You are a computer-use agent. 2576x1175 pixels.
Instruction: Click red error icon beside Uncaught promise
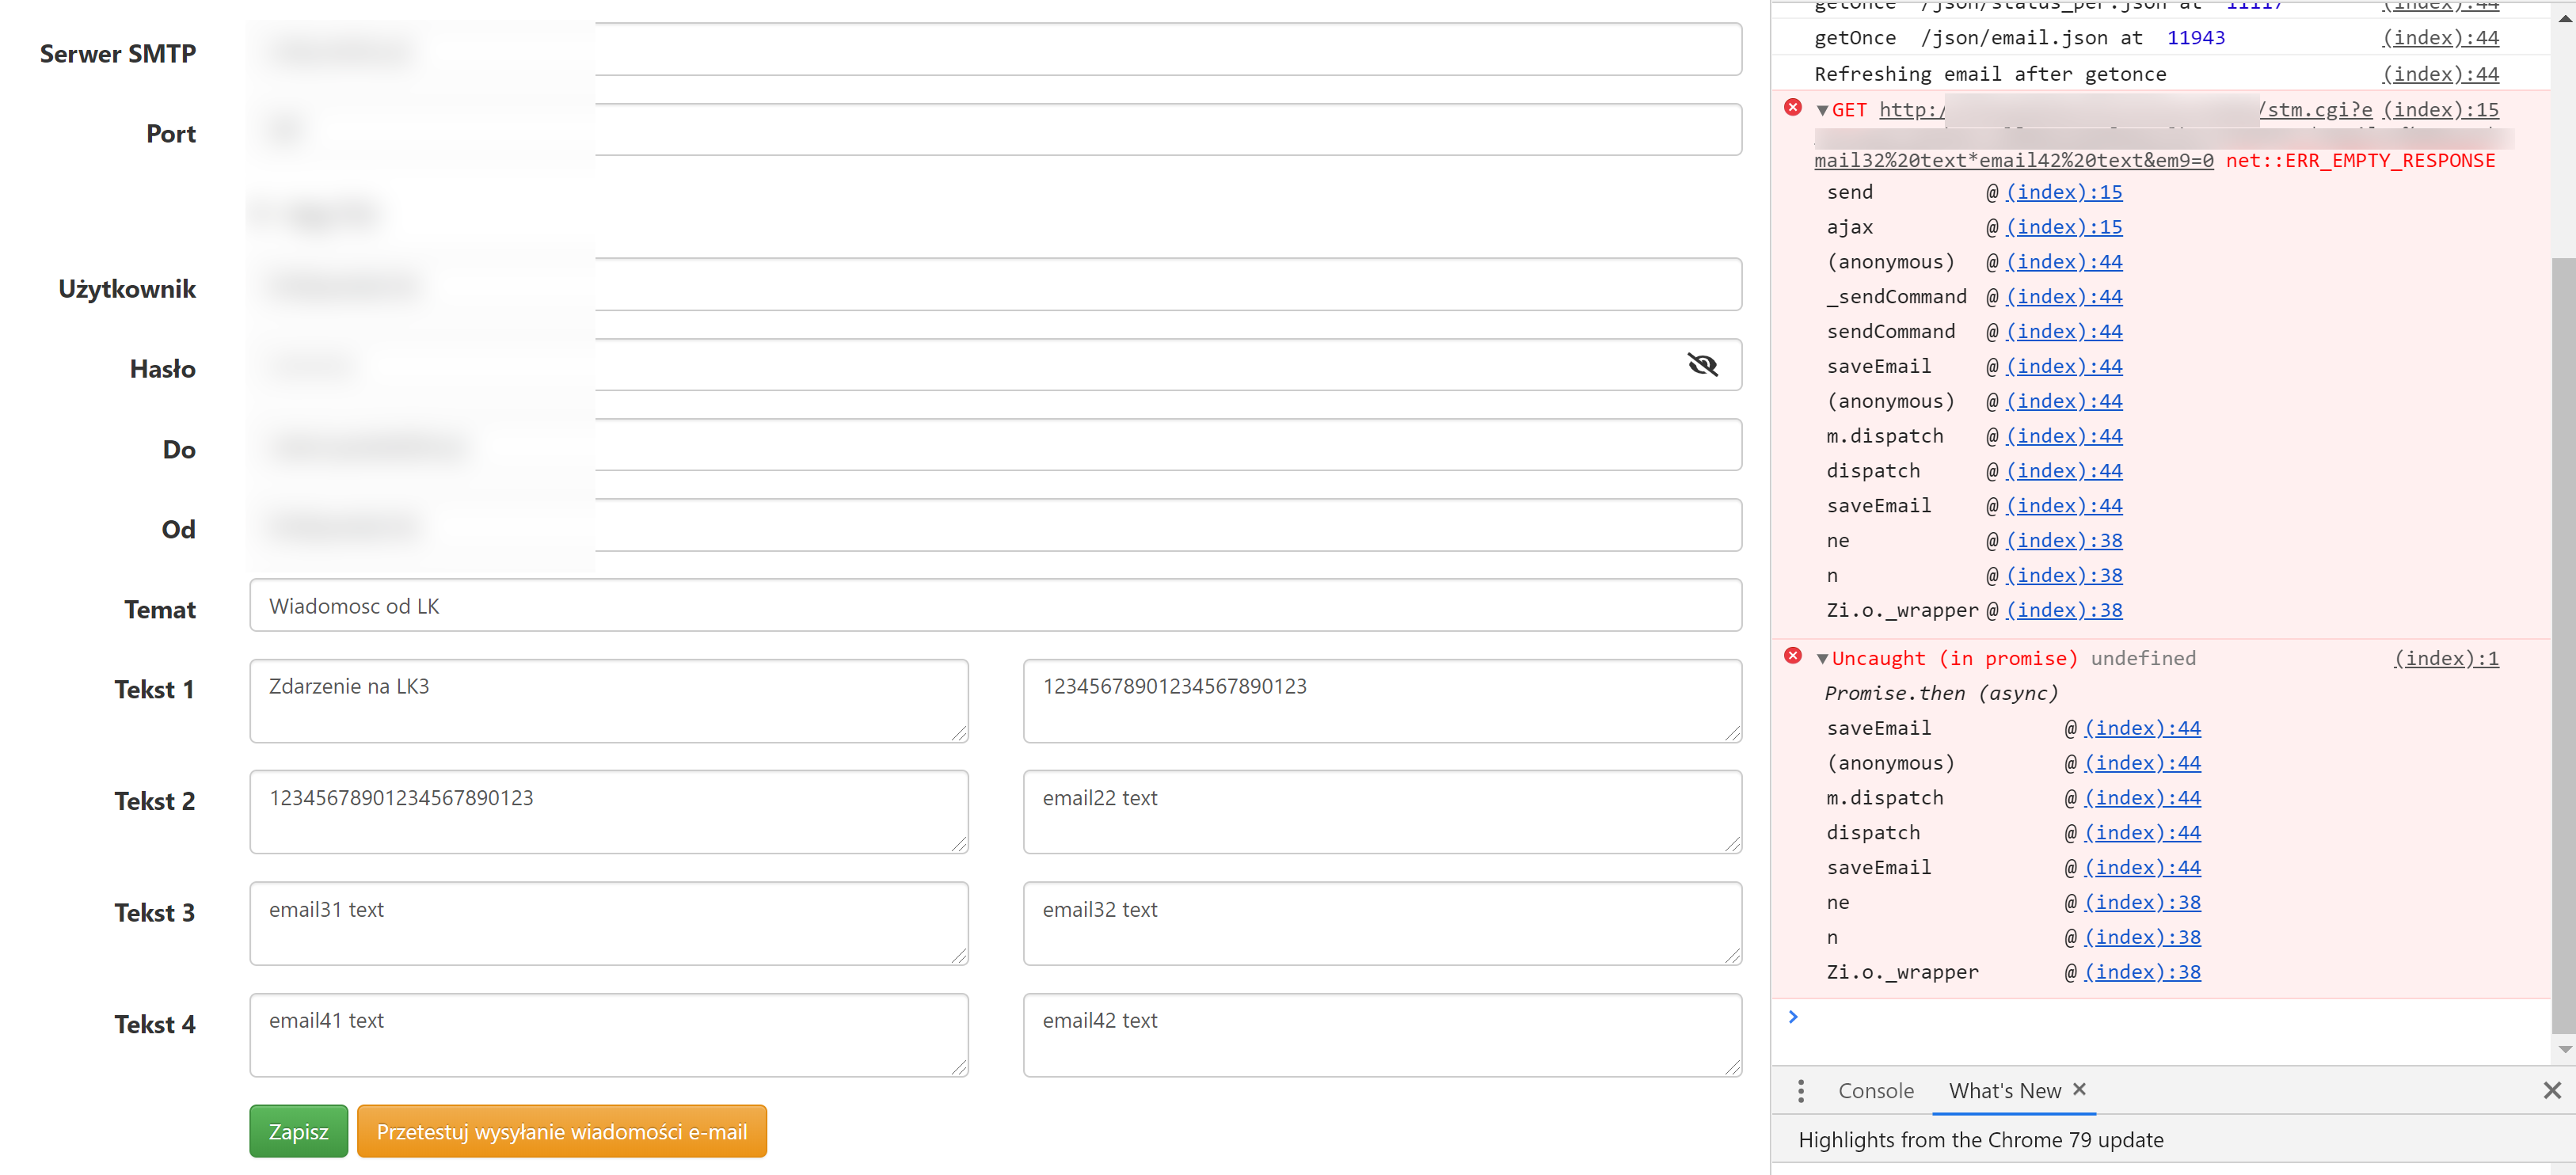click(x=1793, y=656)
